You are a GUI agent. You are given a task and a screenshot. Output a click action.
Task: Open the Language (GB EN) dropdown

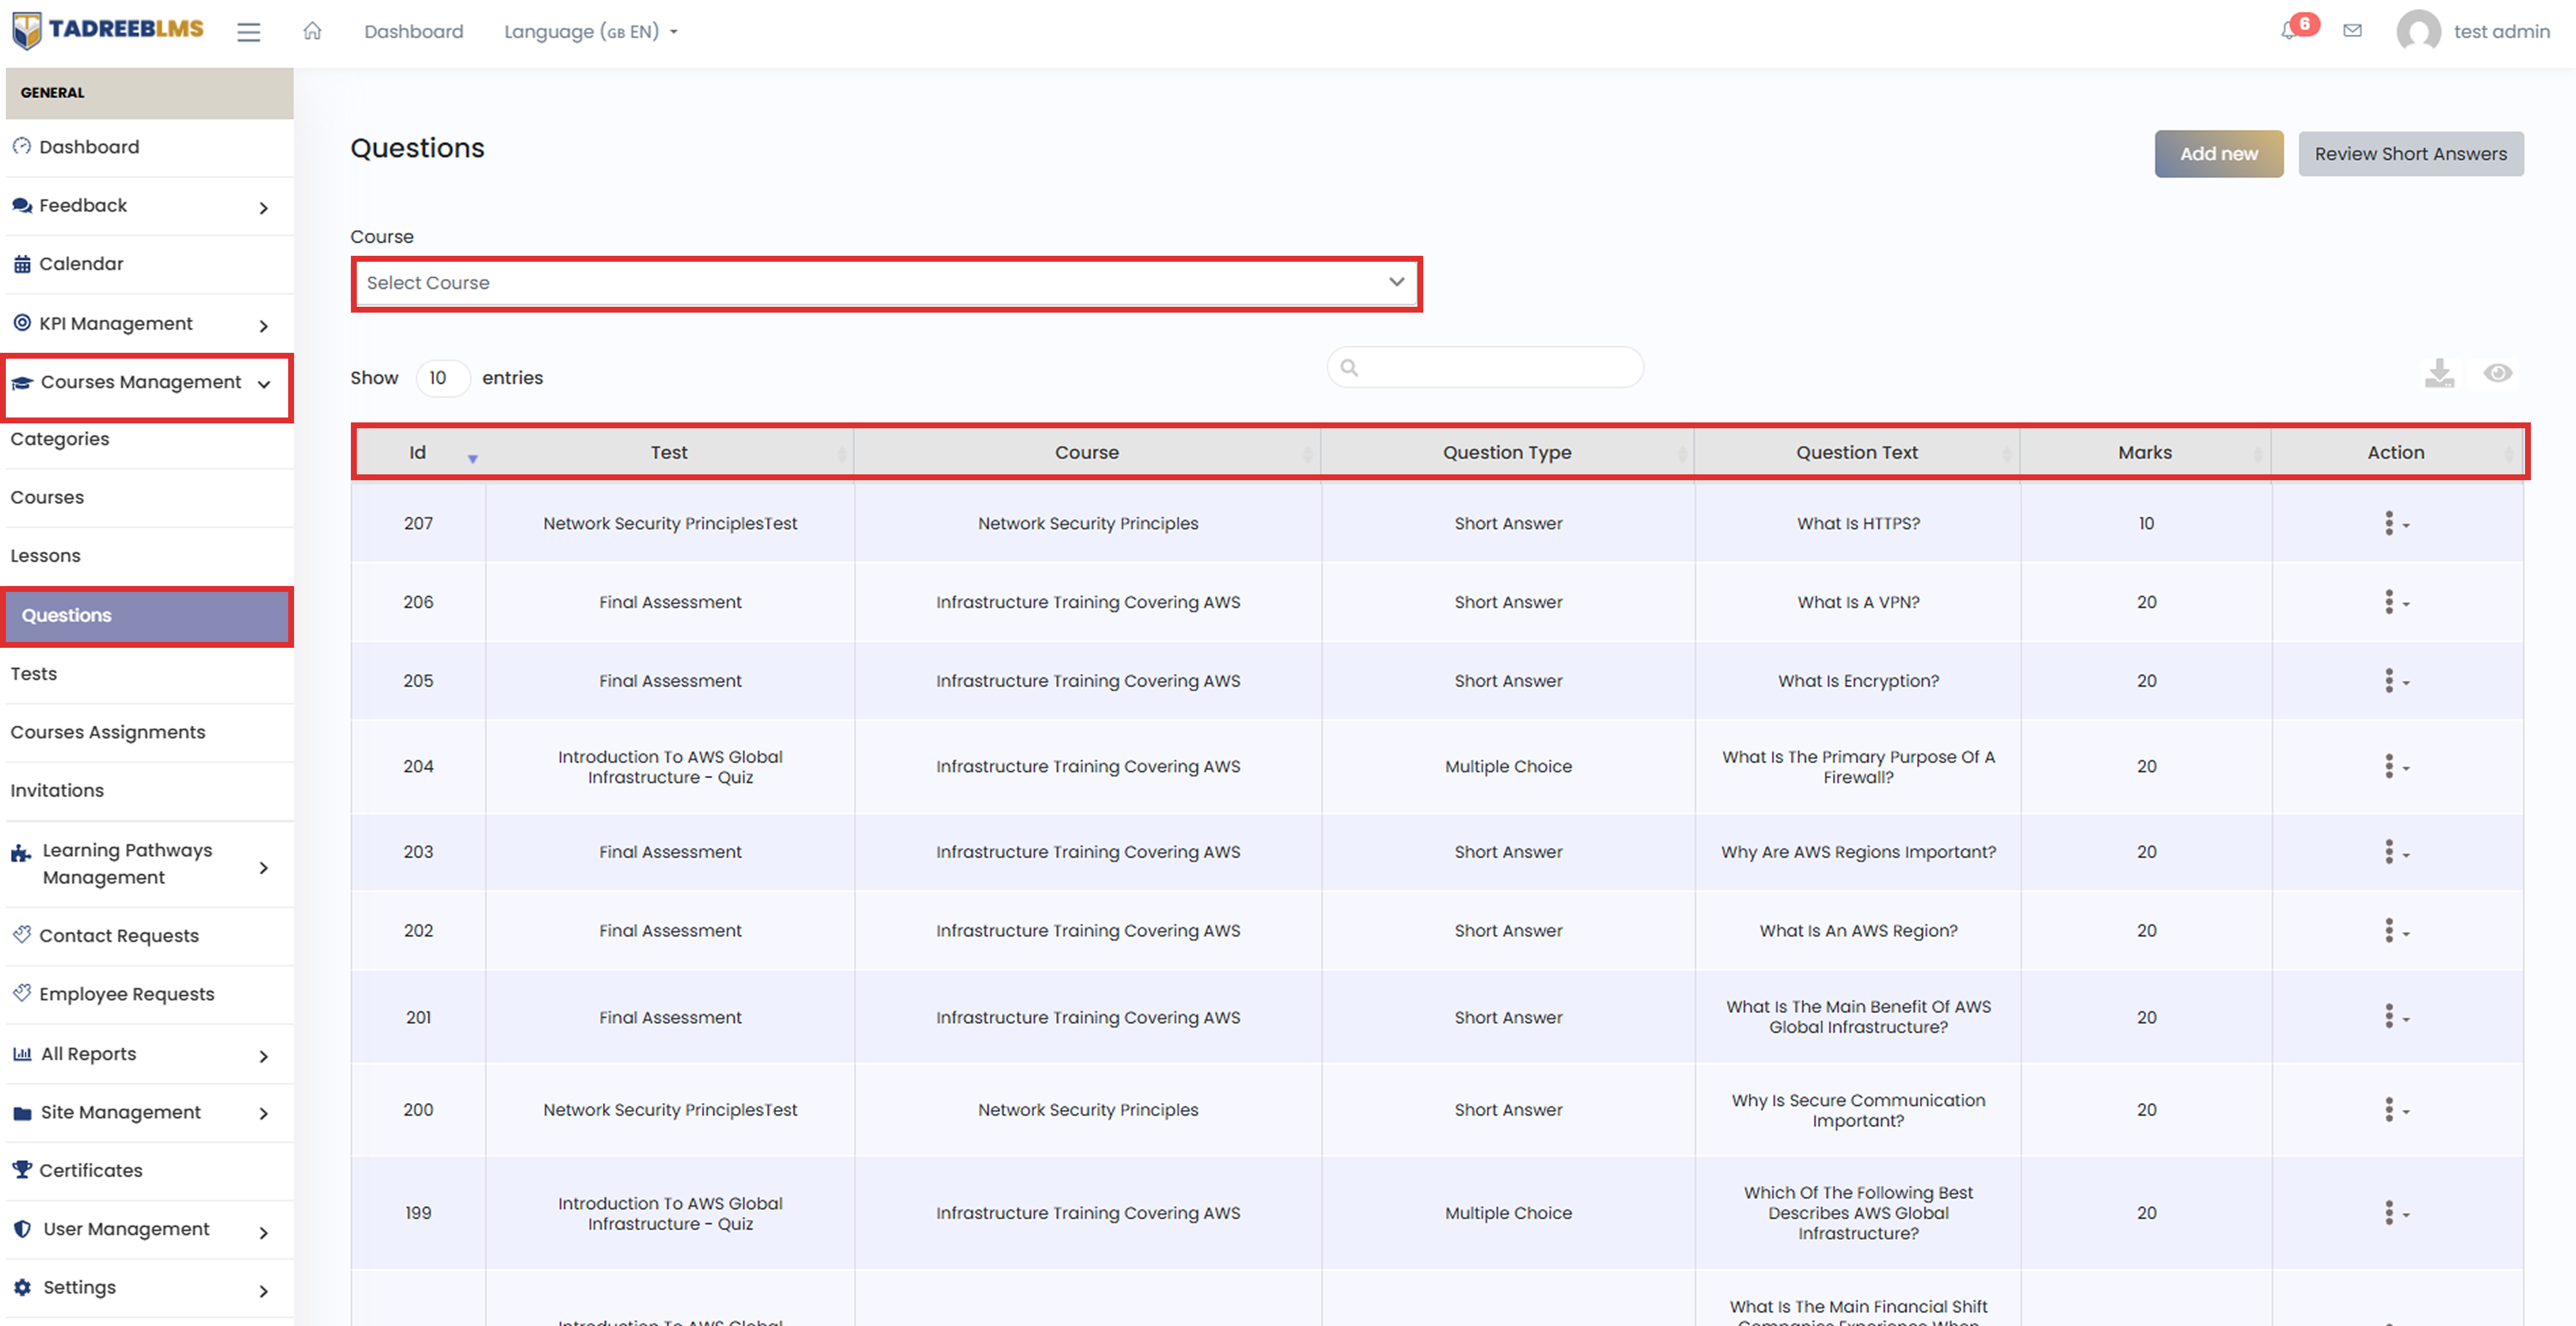point(590,31)
